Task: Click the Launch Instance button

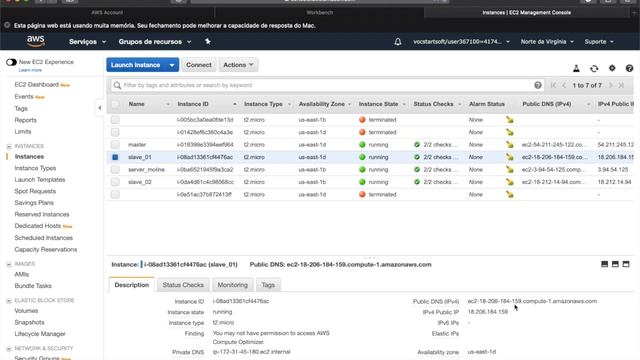Action: (136, 65)
